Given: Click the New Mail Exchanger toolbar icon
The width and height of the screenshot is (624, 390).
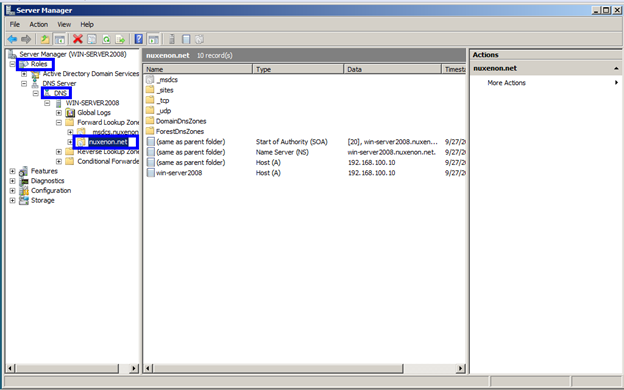Looking at the screenshot, I should pyautogui.click(x=200, y=39).
